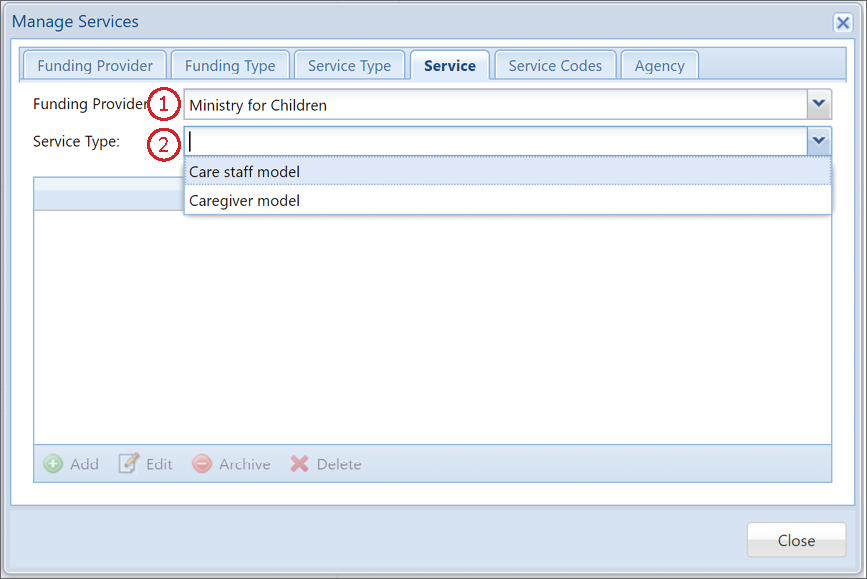Switch to the Agency tab

click(660, 66)
